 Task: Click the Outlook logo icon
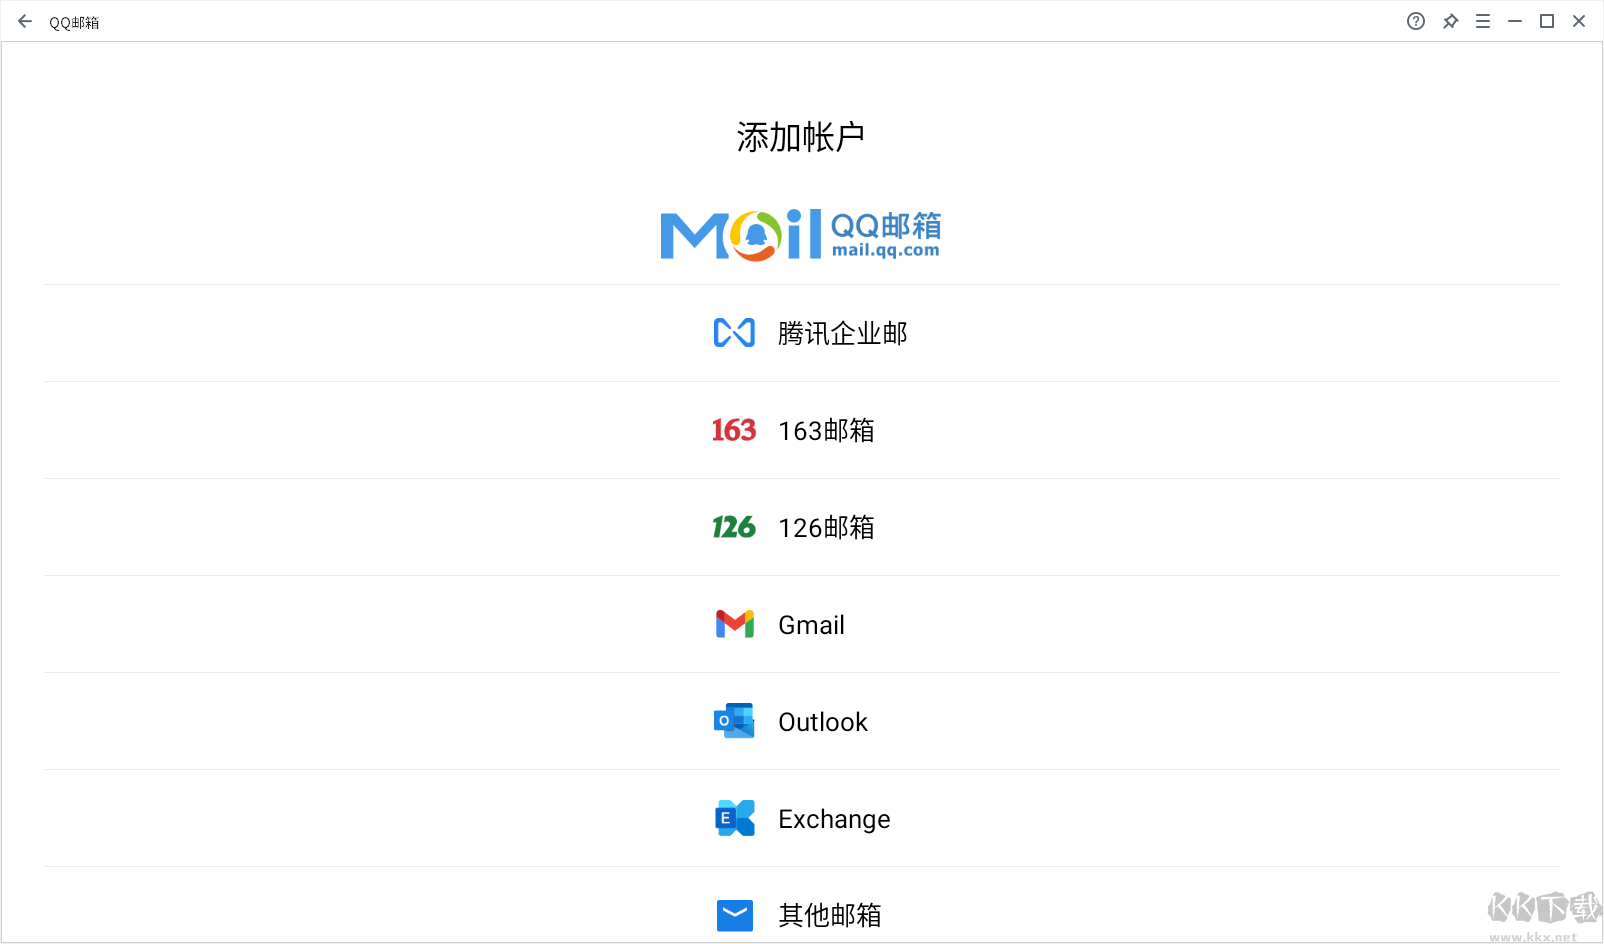coord(734,721)
